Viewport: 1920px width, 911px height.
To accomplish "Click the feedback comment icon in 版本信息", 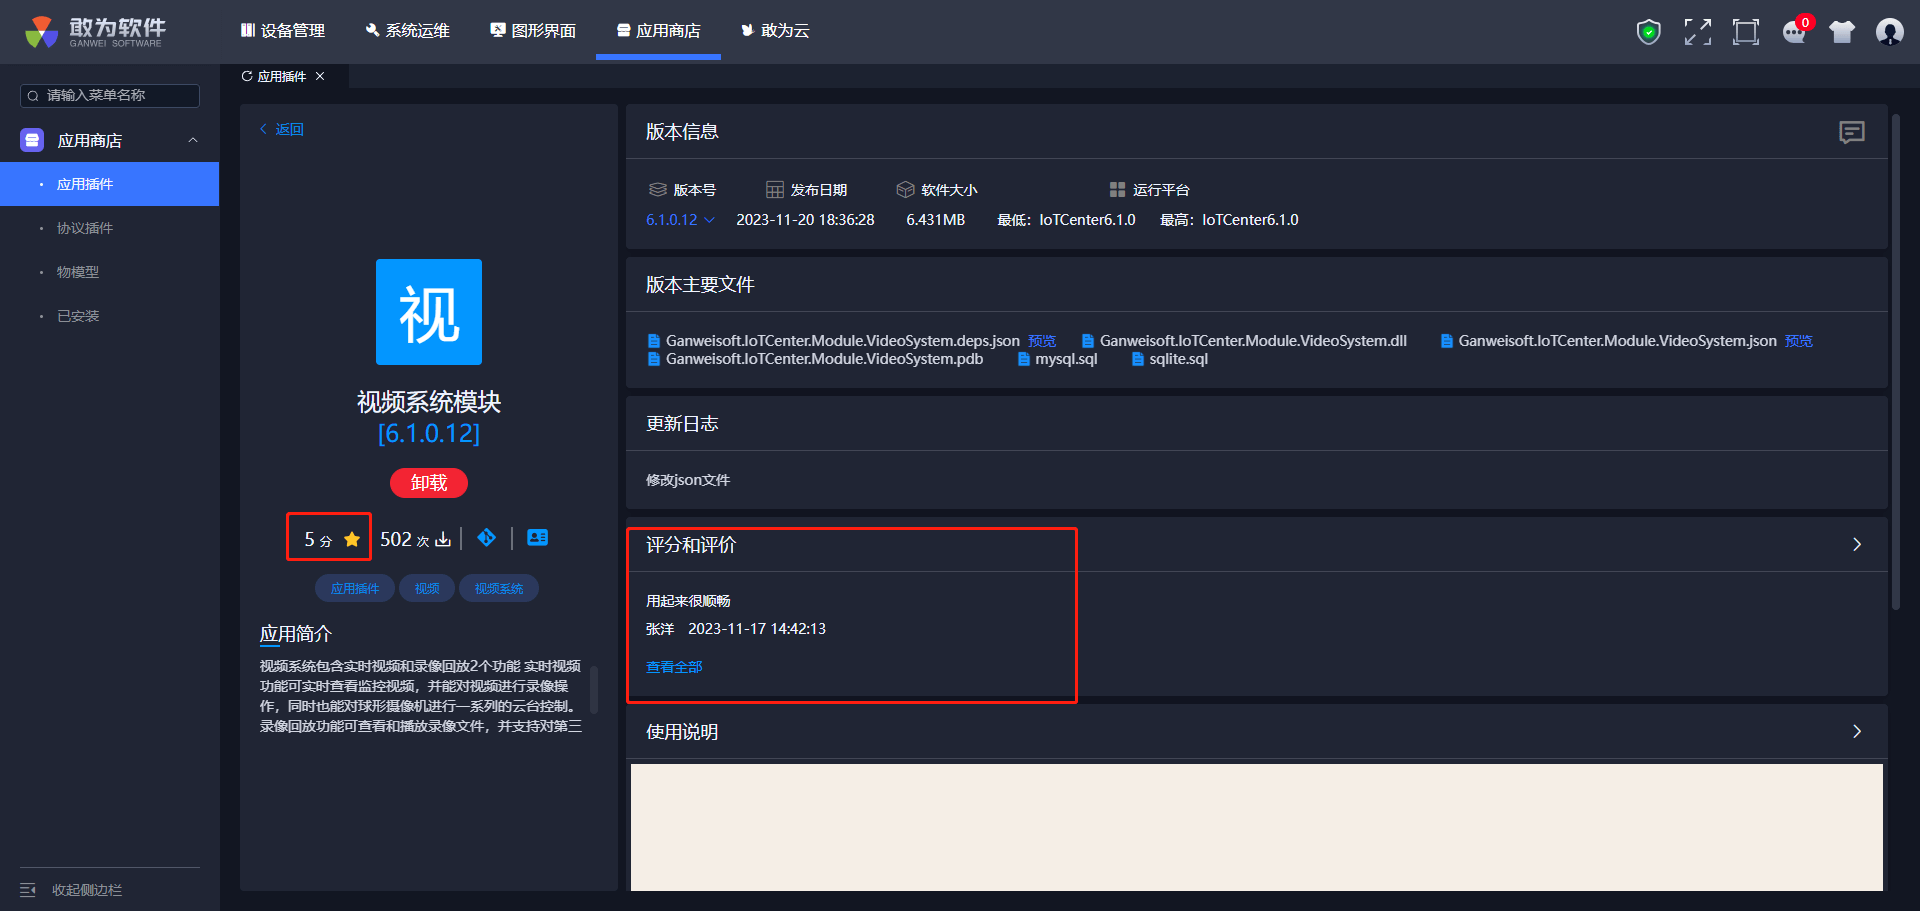I will point(1852,132).
